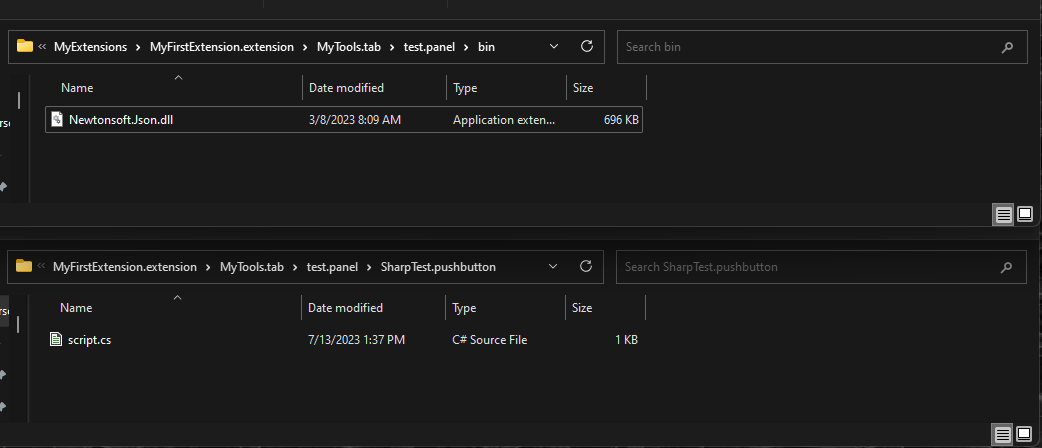The height and width of the screenshot is (448, 1042).
Task: Click the search magnifier in Search bin box
Action: pos(1006,47)
